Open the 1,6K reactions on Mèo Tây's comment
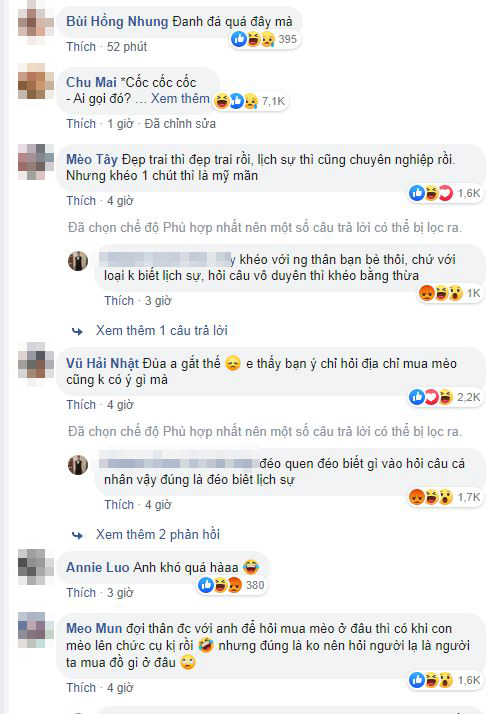 (x=445, y=194)
